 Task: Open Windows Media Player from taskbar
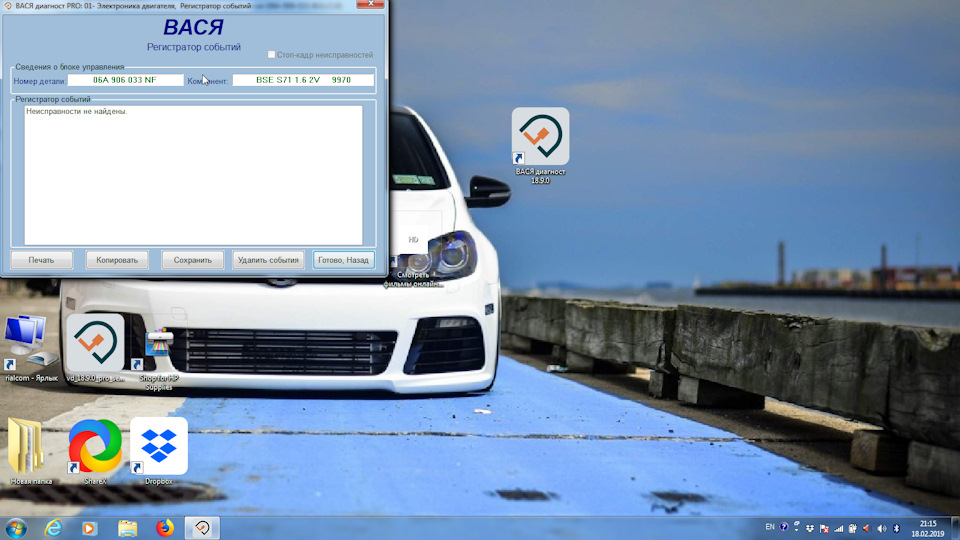89,528
